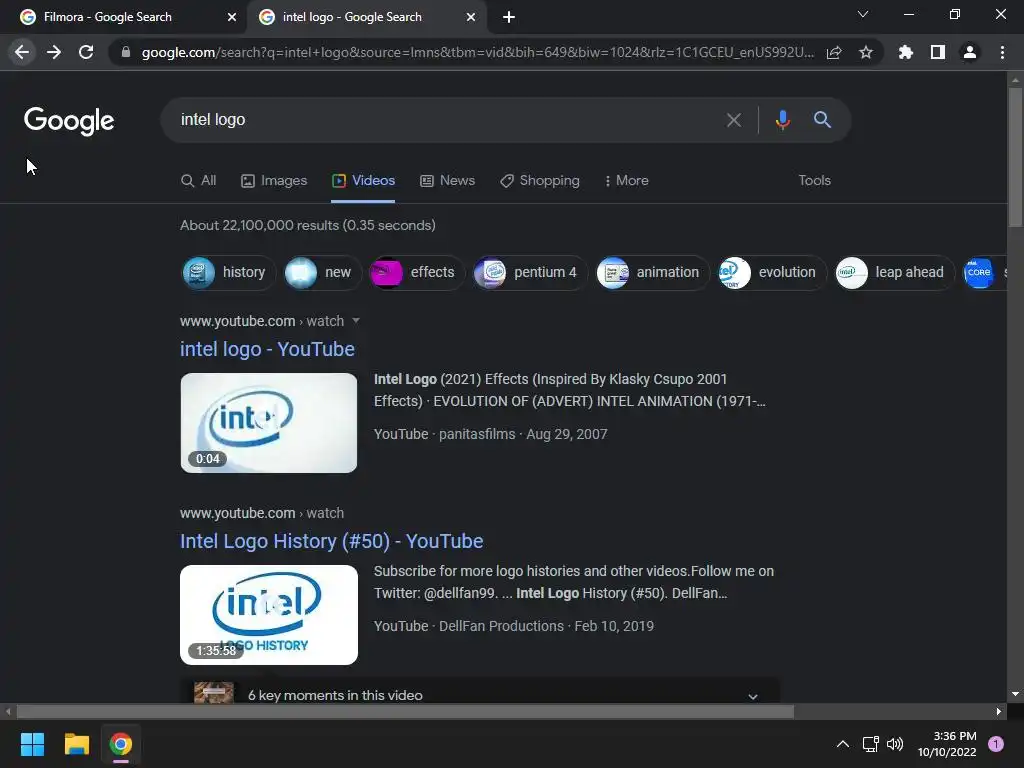Select the effects suggestion chip
Image resolution: width=1024 pixels, height=768 pixels.
(x=417, y=272)
